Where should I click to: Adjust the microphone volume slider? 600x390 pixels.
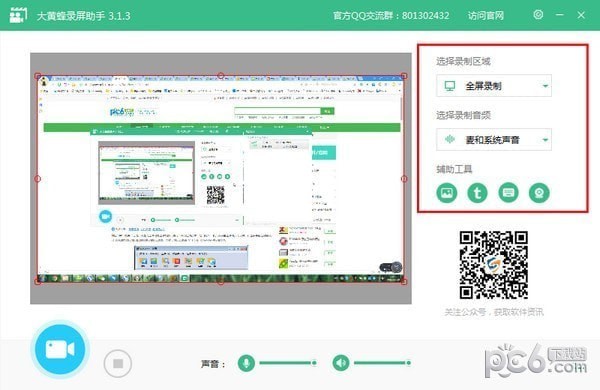point(288,362)
